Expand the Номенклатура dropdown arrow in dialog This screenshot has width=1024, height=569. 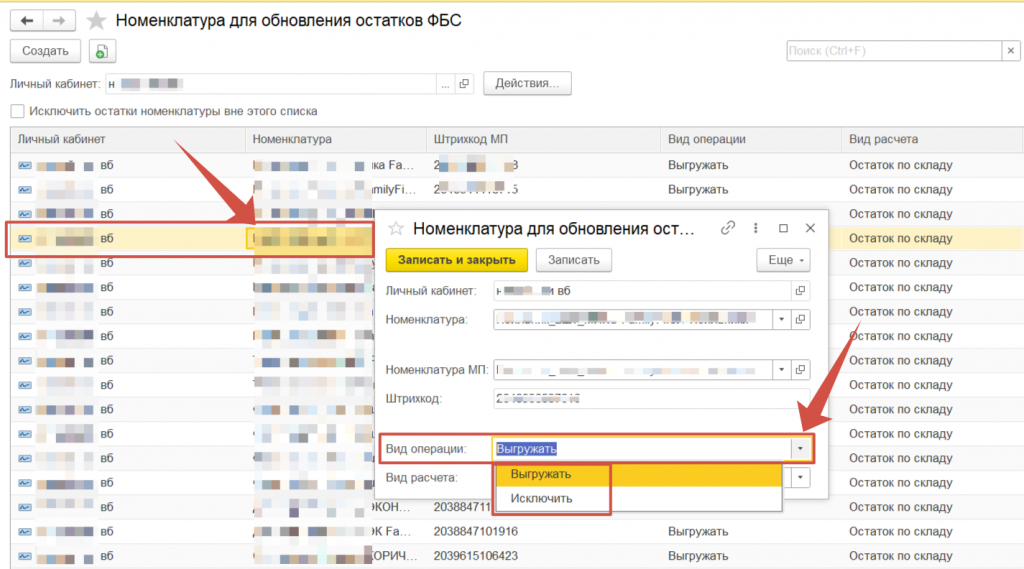point(781,320)
